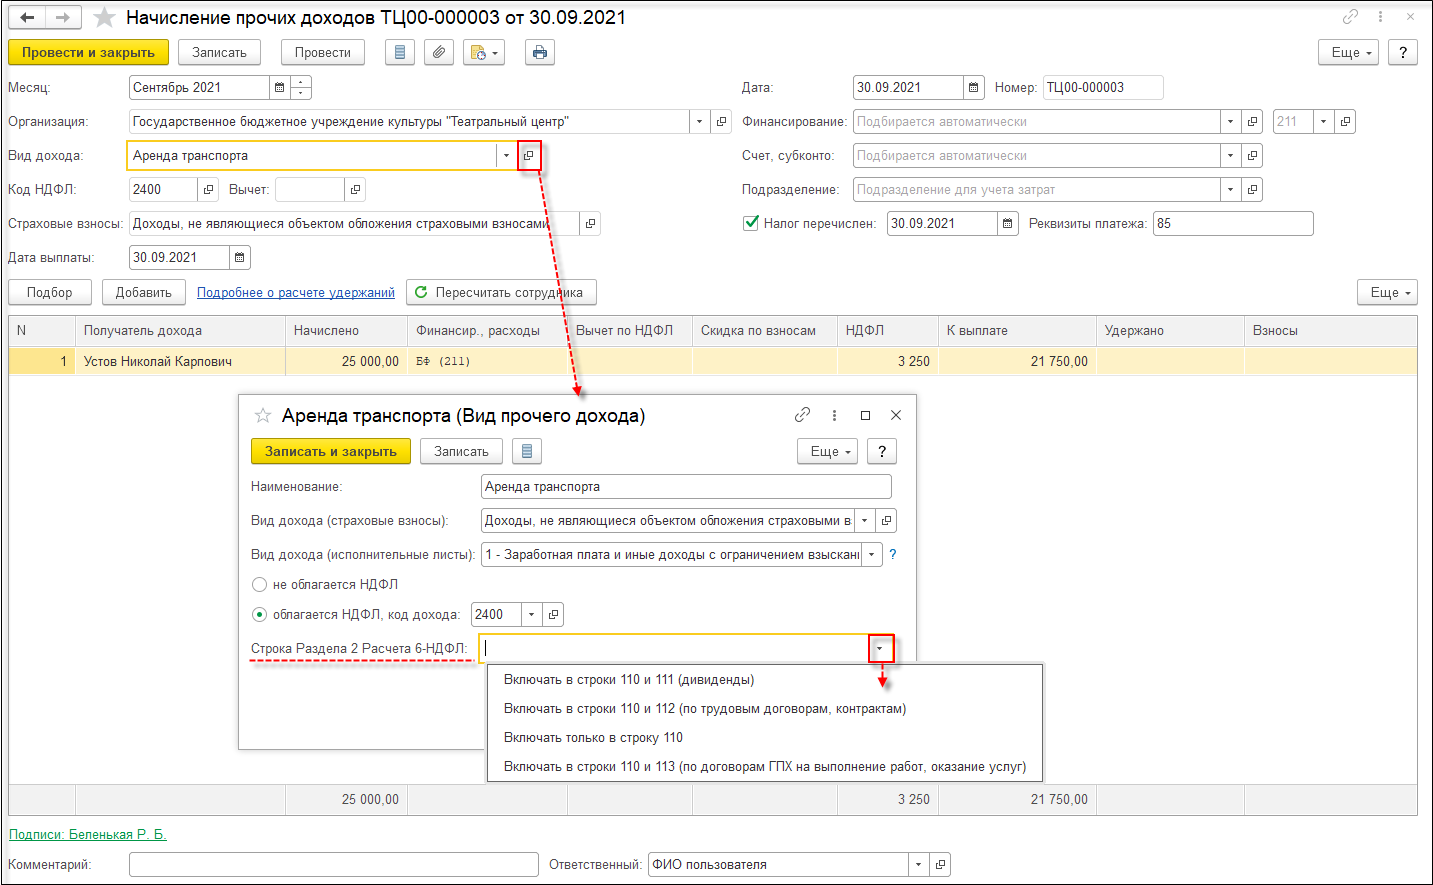Click Подбор button

click(50, 293)
